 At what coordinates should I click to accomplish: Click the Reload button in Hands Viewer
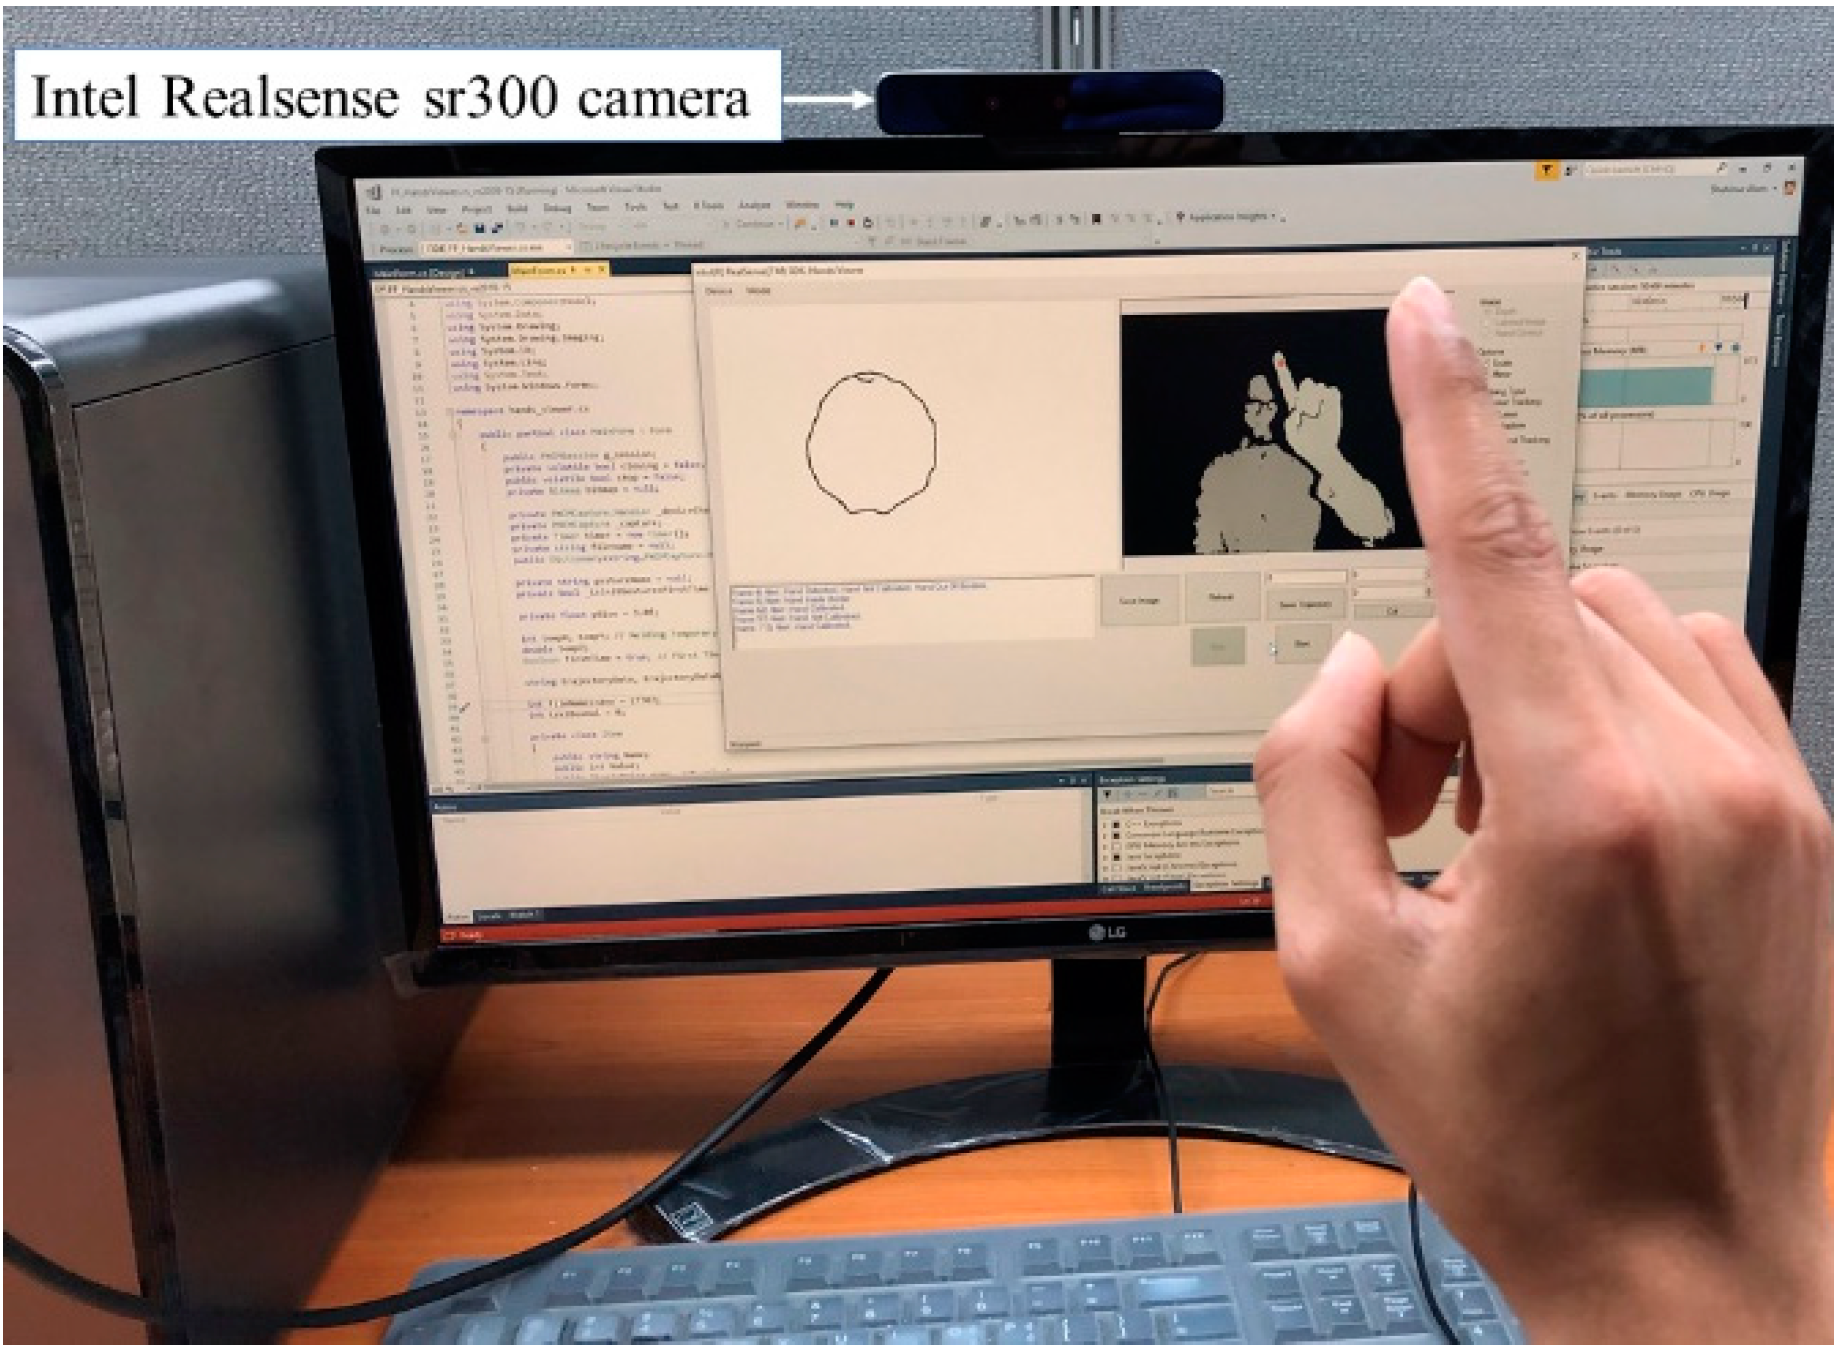(x=1223, y=597)
